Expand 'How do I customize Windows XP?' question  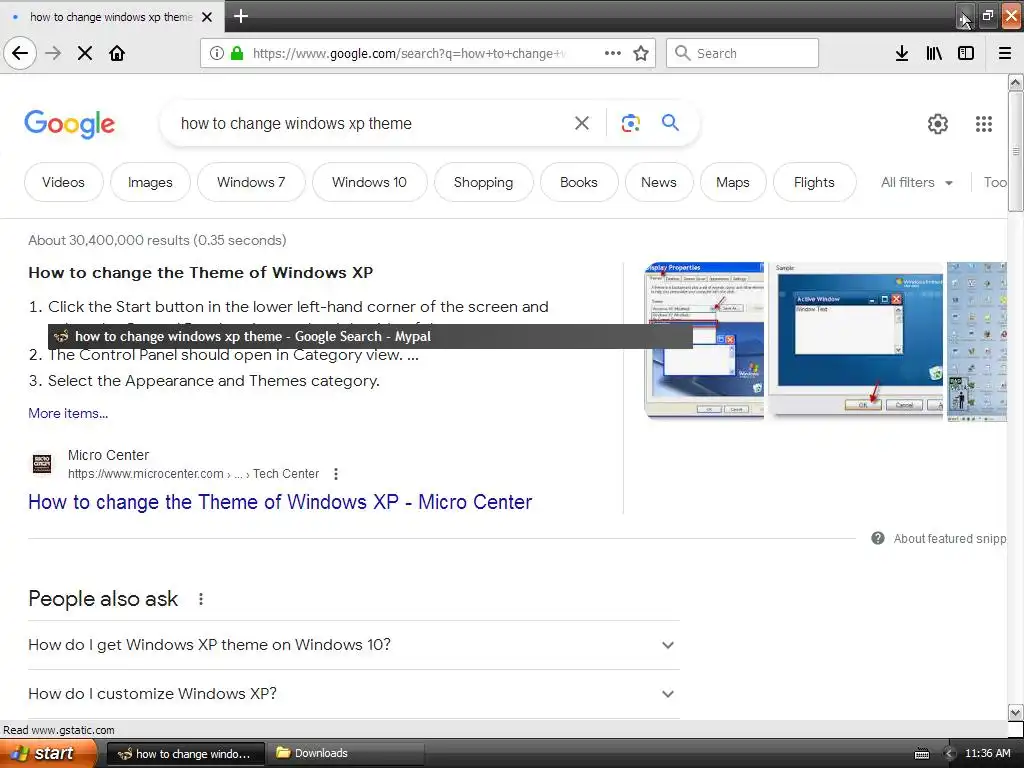[x=353, y=694]
